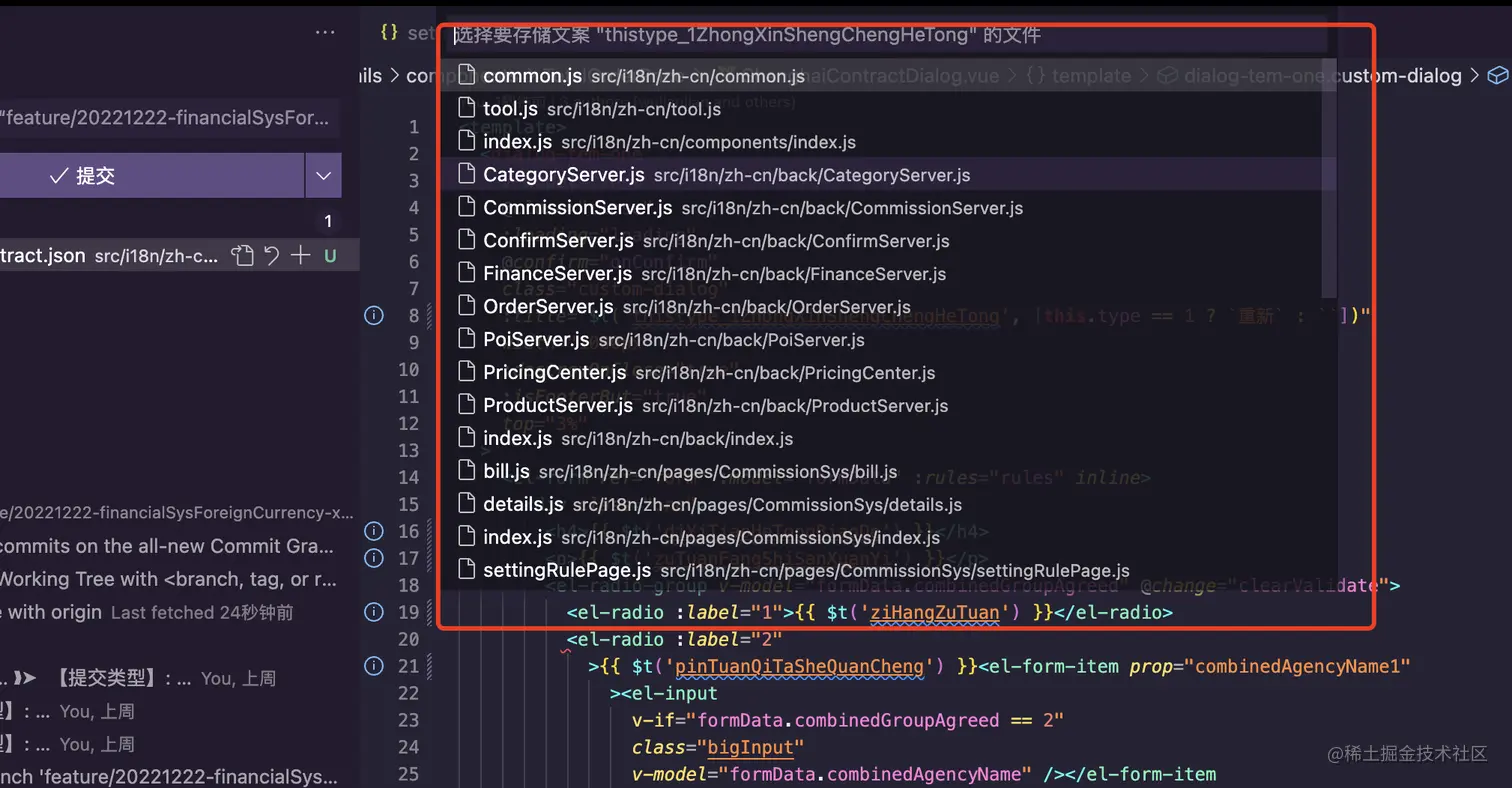The image size is (1512, 788).
Task: Select bill.js under pages/CommissionSys
Action: pyautogui.click(x=888, y=472)
